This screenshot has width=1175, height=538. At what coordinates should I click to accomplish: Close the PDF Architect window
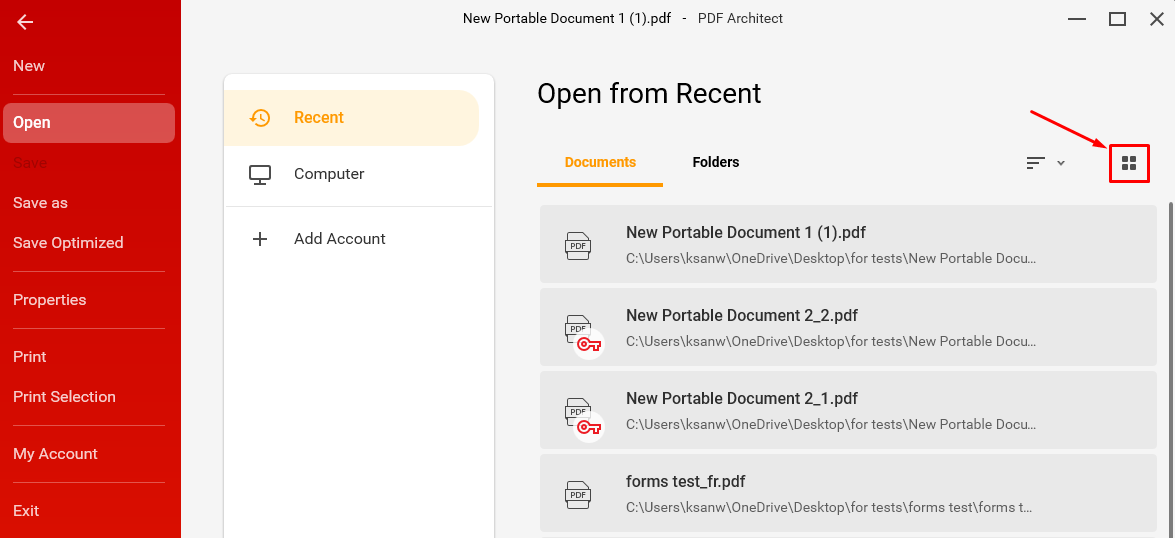click(x=1157, y=19)
